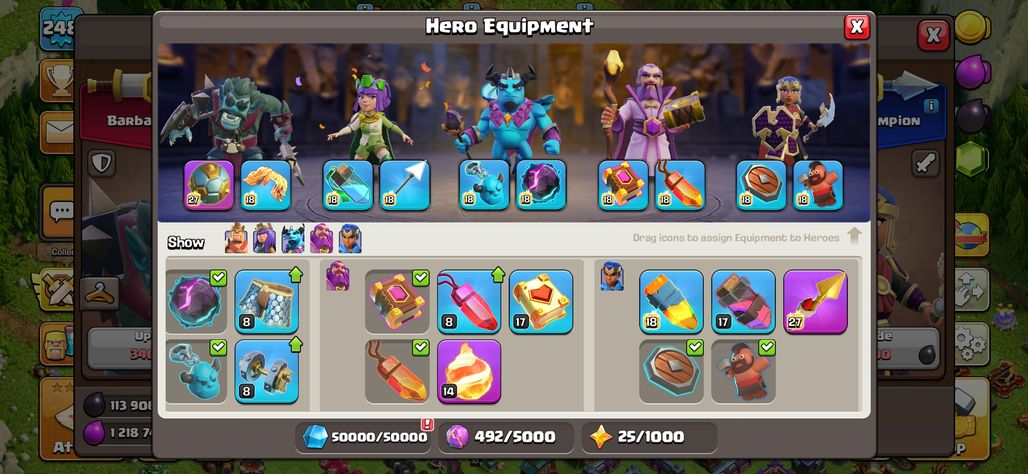1028x474 pixels.
Task: Select the chainmail Metal Pants level 8
Action: point(267,302)
